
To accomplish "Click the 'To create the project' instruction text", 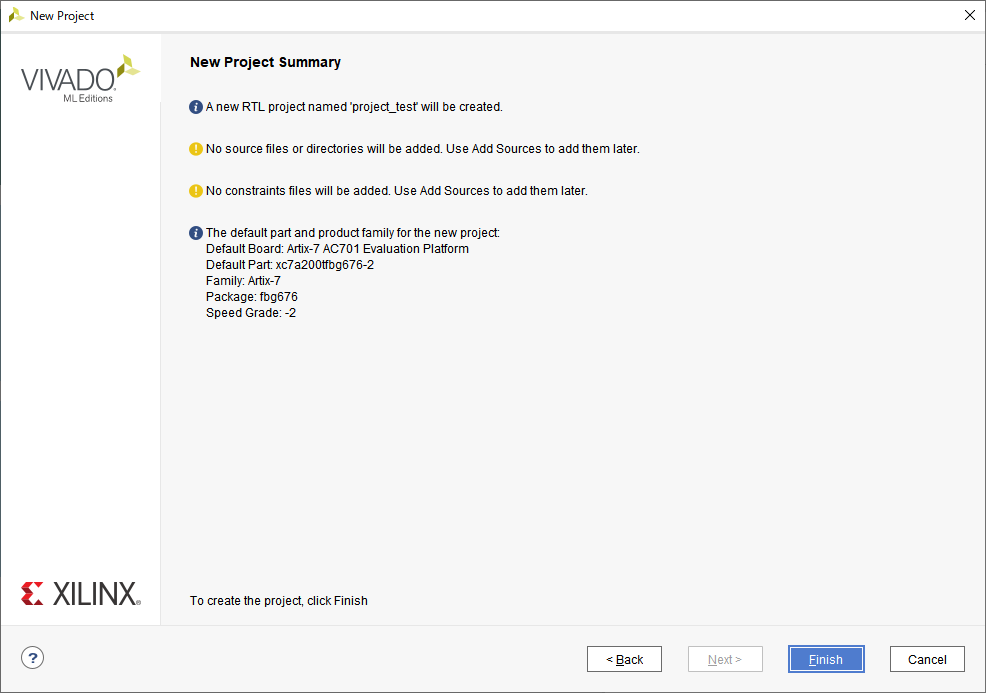I will tap(279, 601).
